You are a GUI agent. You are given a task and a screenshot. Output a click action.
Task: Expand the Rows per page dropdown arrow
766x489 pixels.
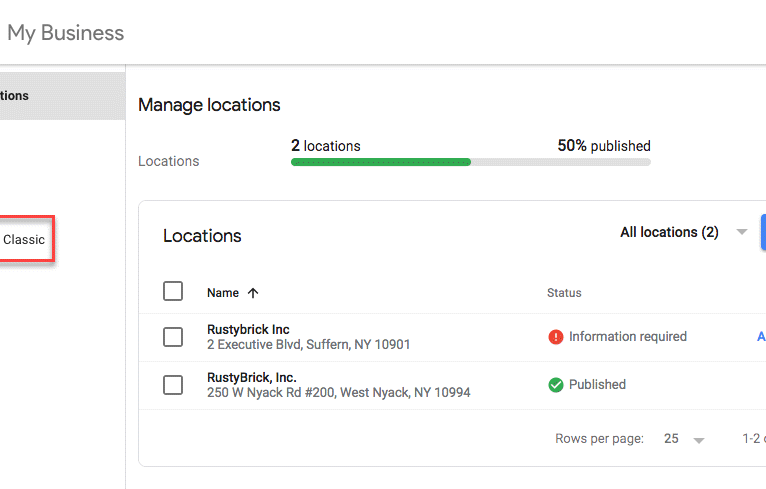click(699, 440)
